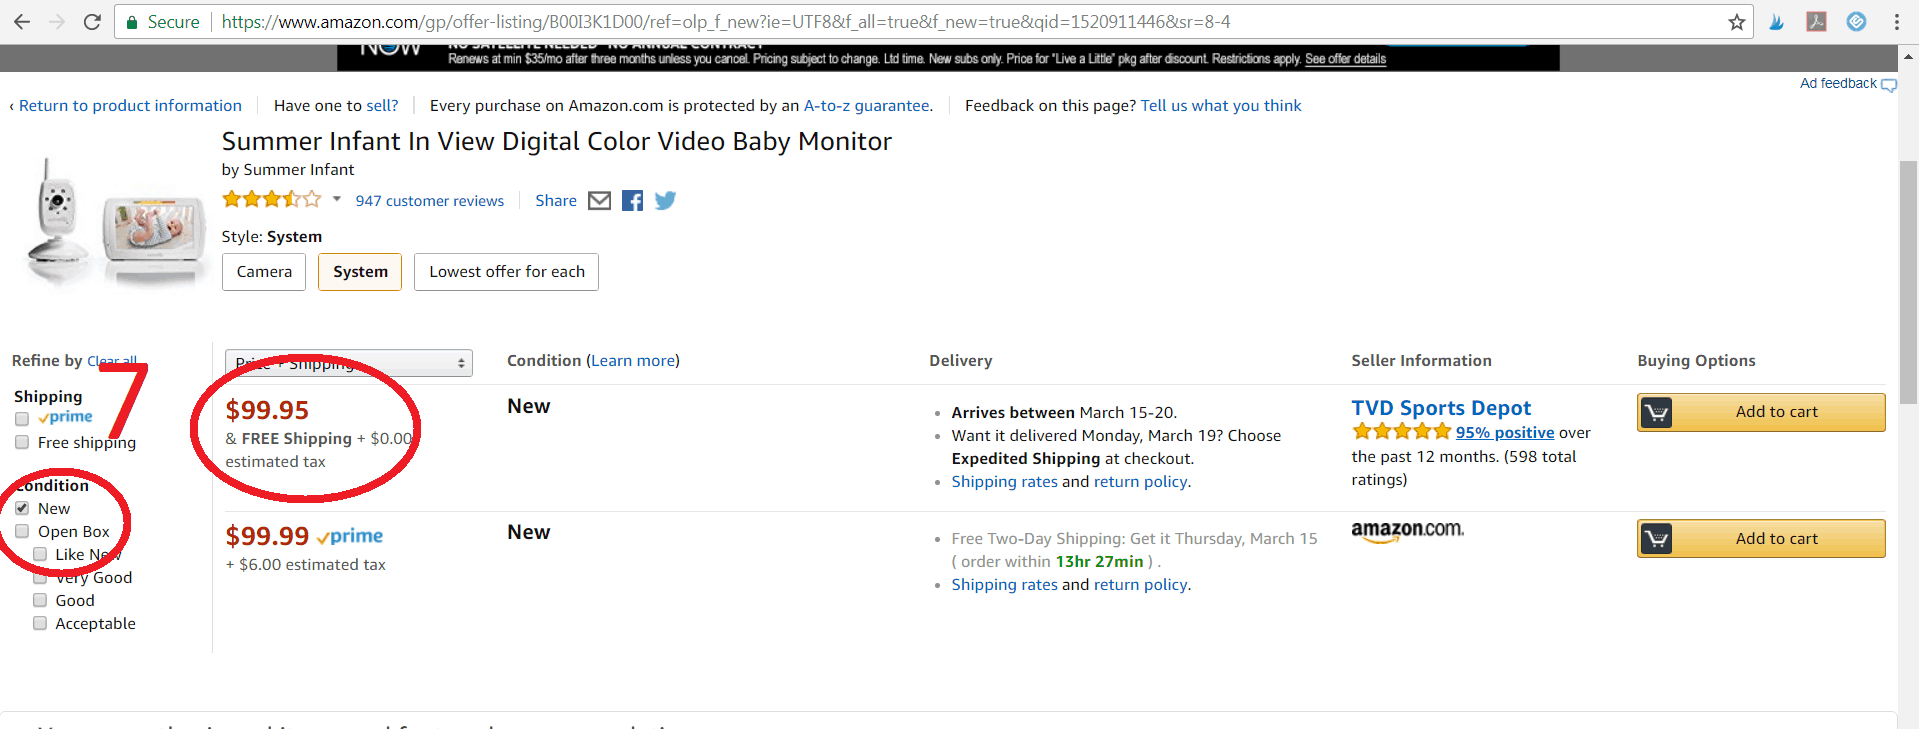Open Chrome's menu with the three-dot icon
This screenshot has height=729, width=1919.
tap(1897, 20)
